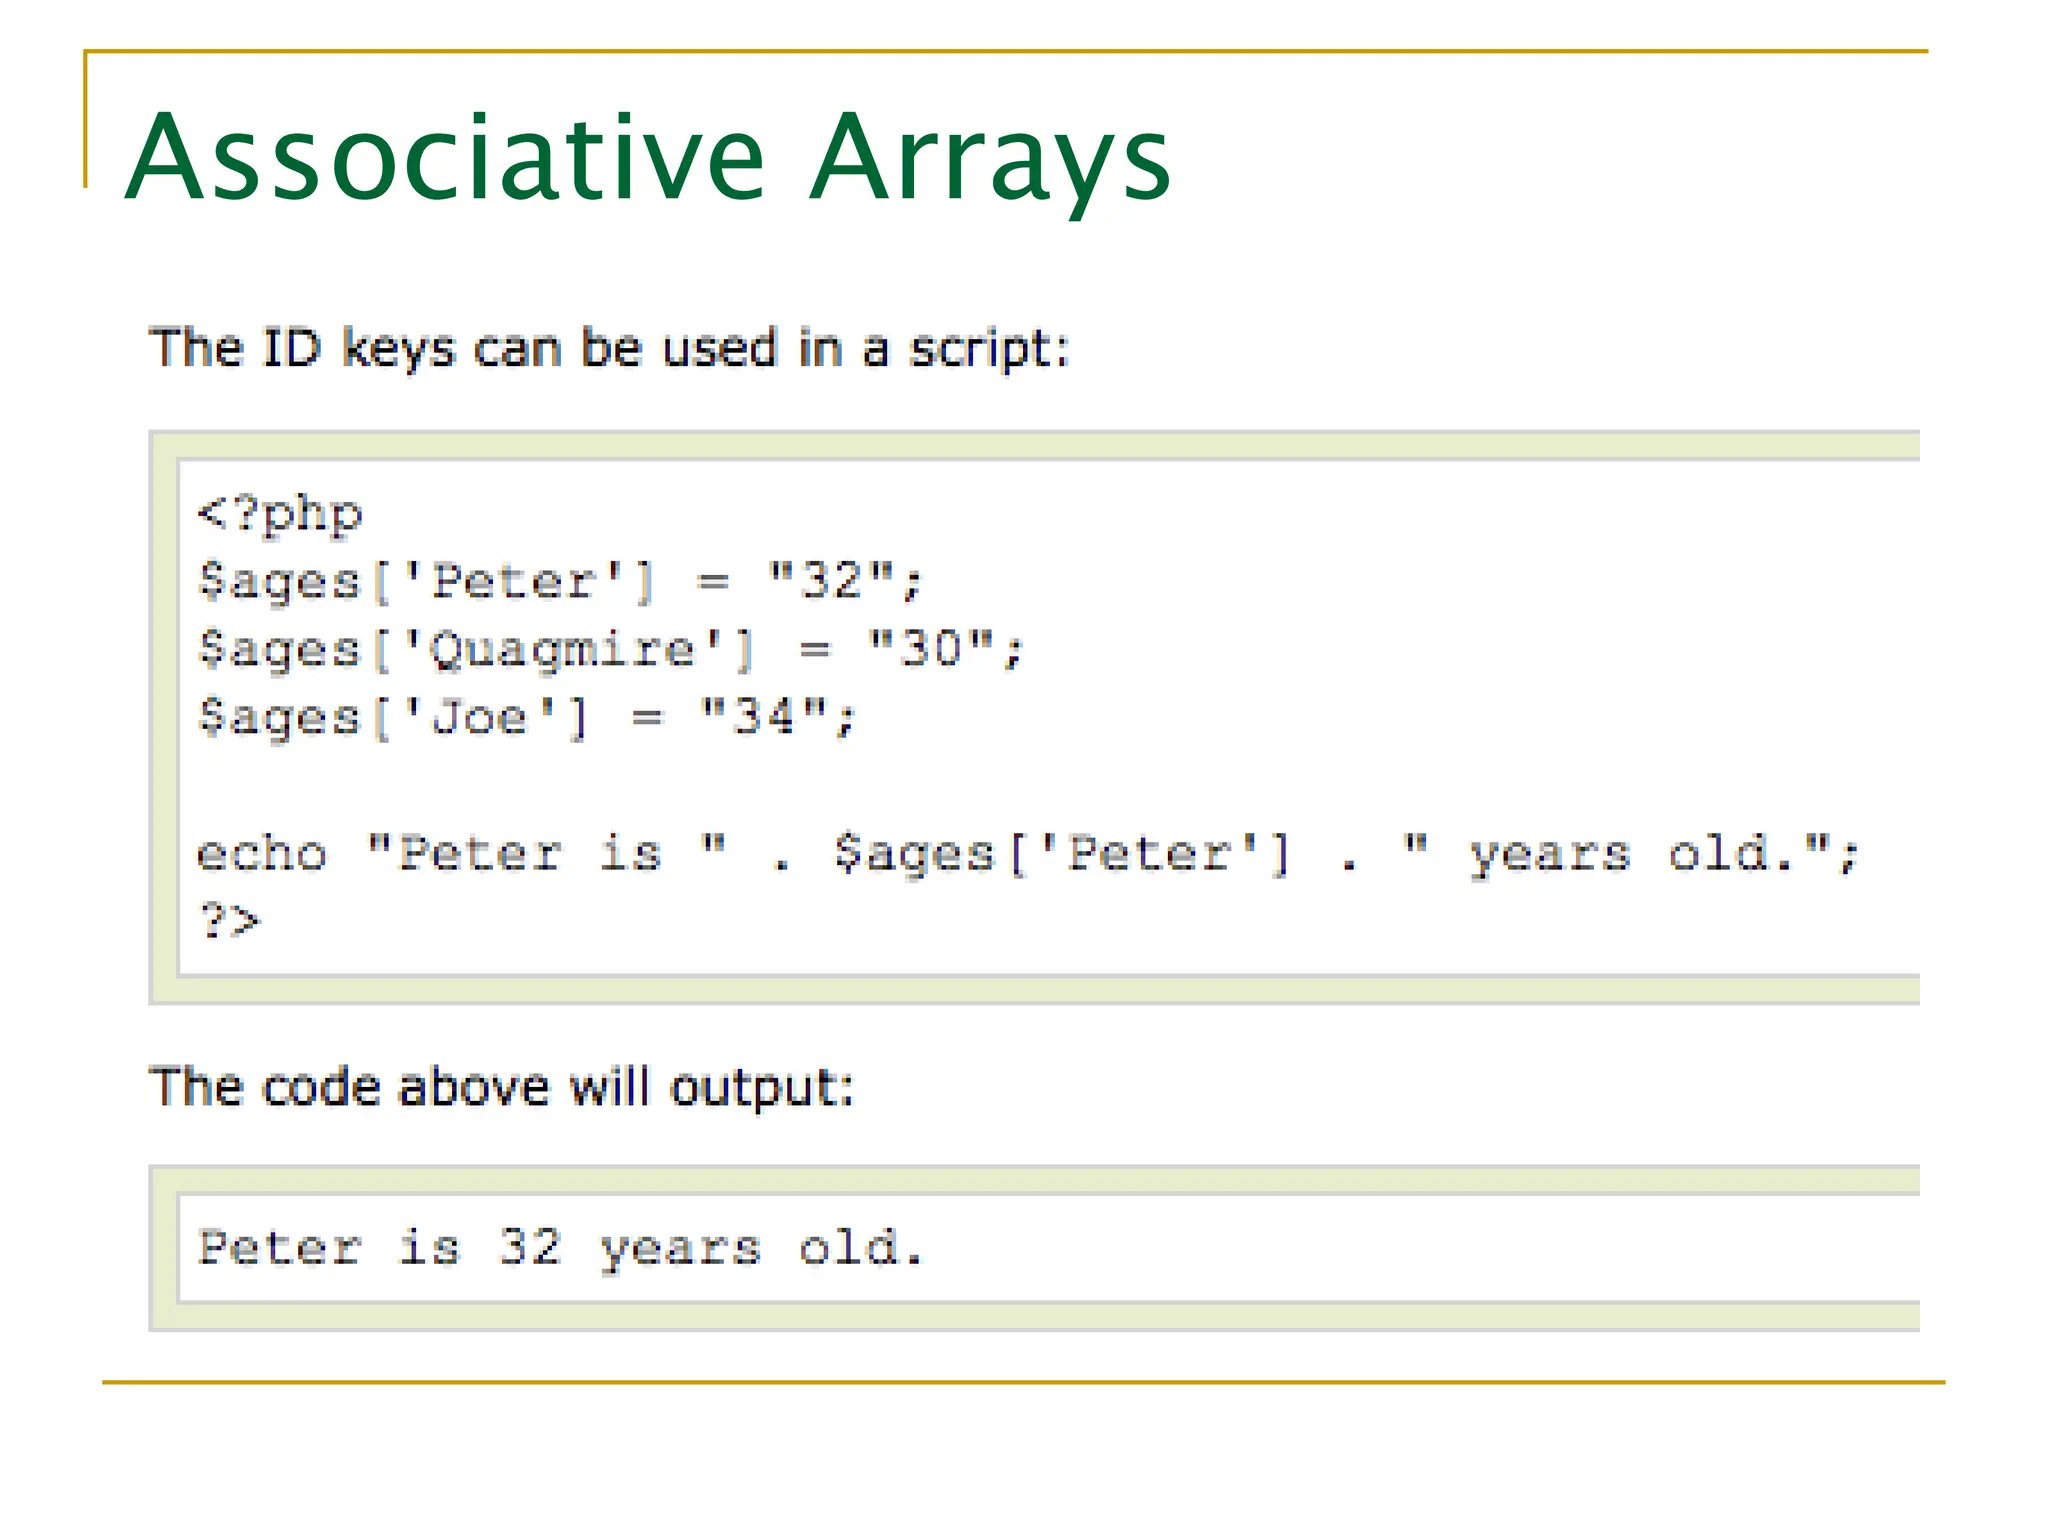Viewport: 2048px width, 1536px height.
Task: Click the word 'output:' in second sentence
Action: coord(762,1088)
